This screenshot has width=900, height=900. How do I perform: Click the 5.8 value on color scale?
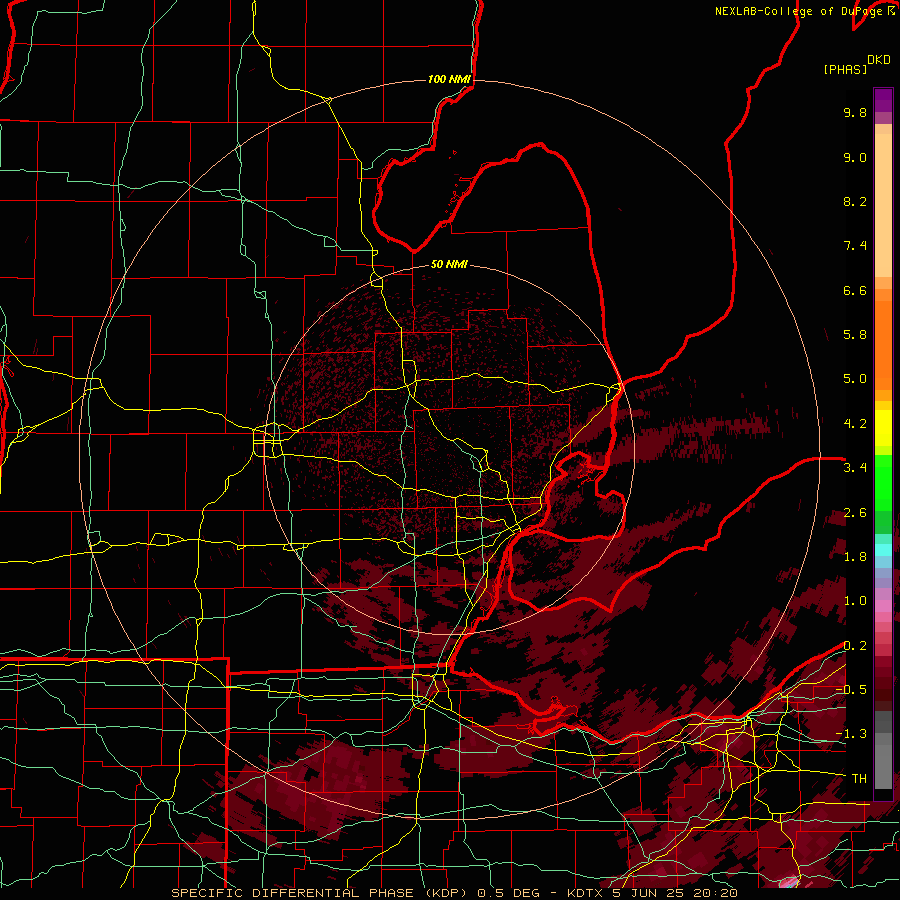pyautogui.click(x=855, y=335)
